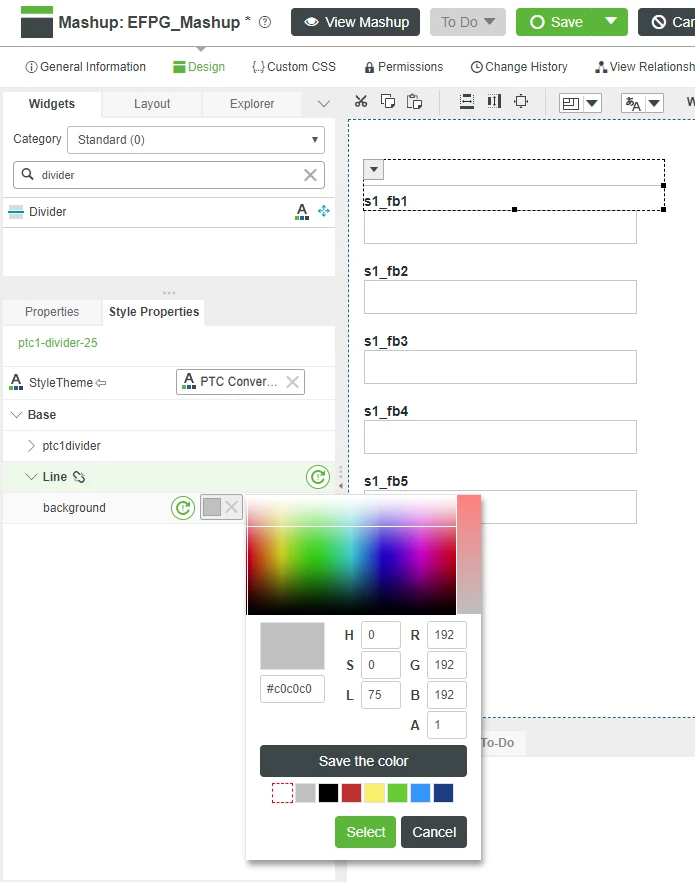Click the Copy icon in the toolbar
Image resolution: width=695 pixels, height=885 pixels.
(x=386, y=101)
